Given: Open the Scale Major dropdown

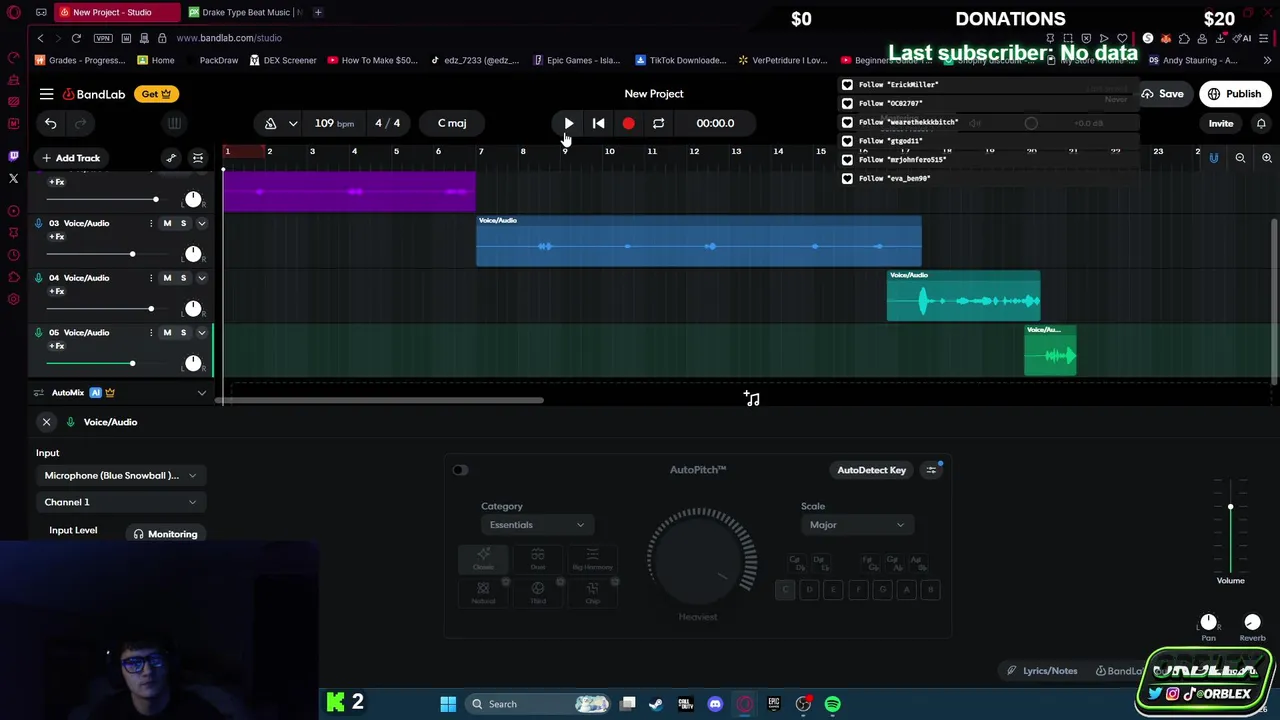Looking at the screenshot, I should (x=856, y=525).
